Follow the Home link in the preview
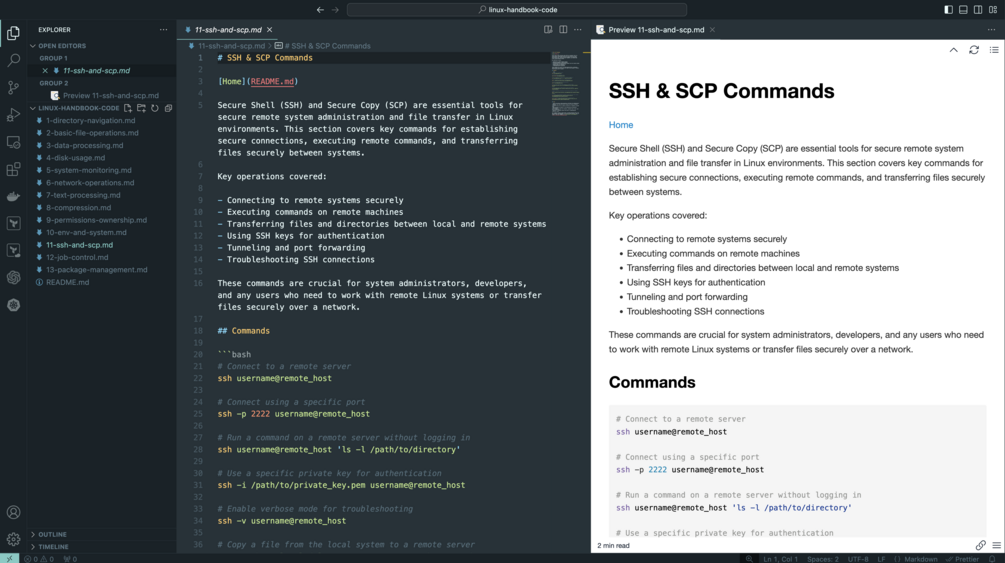 [x=620, y=125]
